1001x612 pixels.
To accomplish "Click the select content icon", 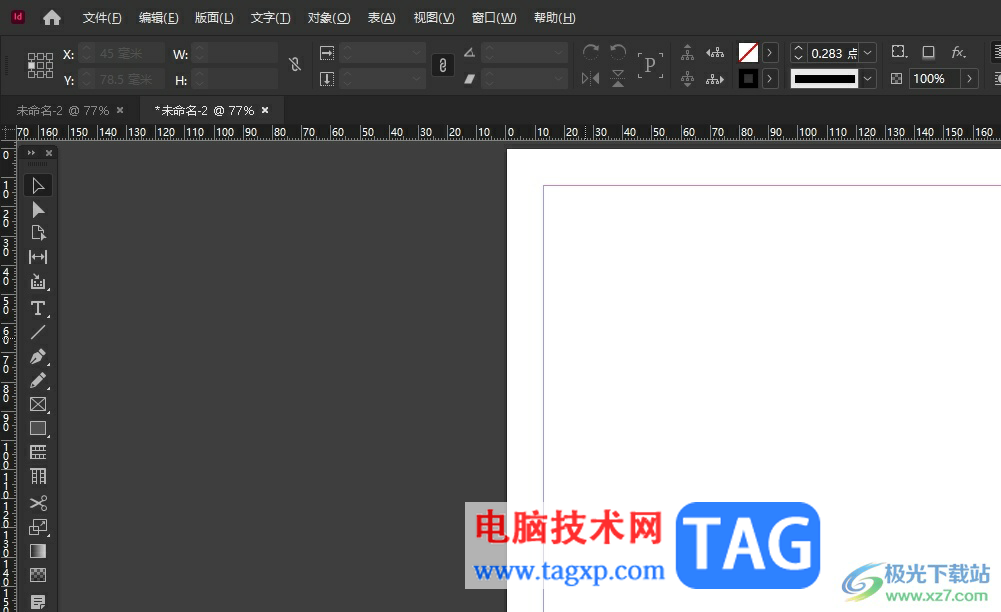I will coord(687,78).
